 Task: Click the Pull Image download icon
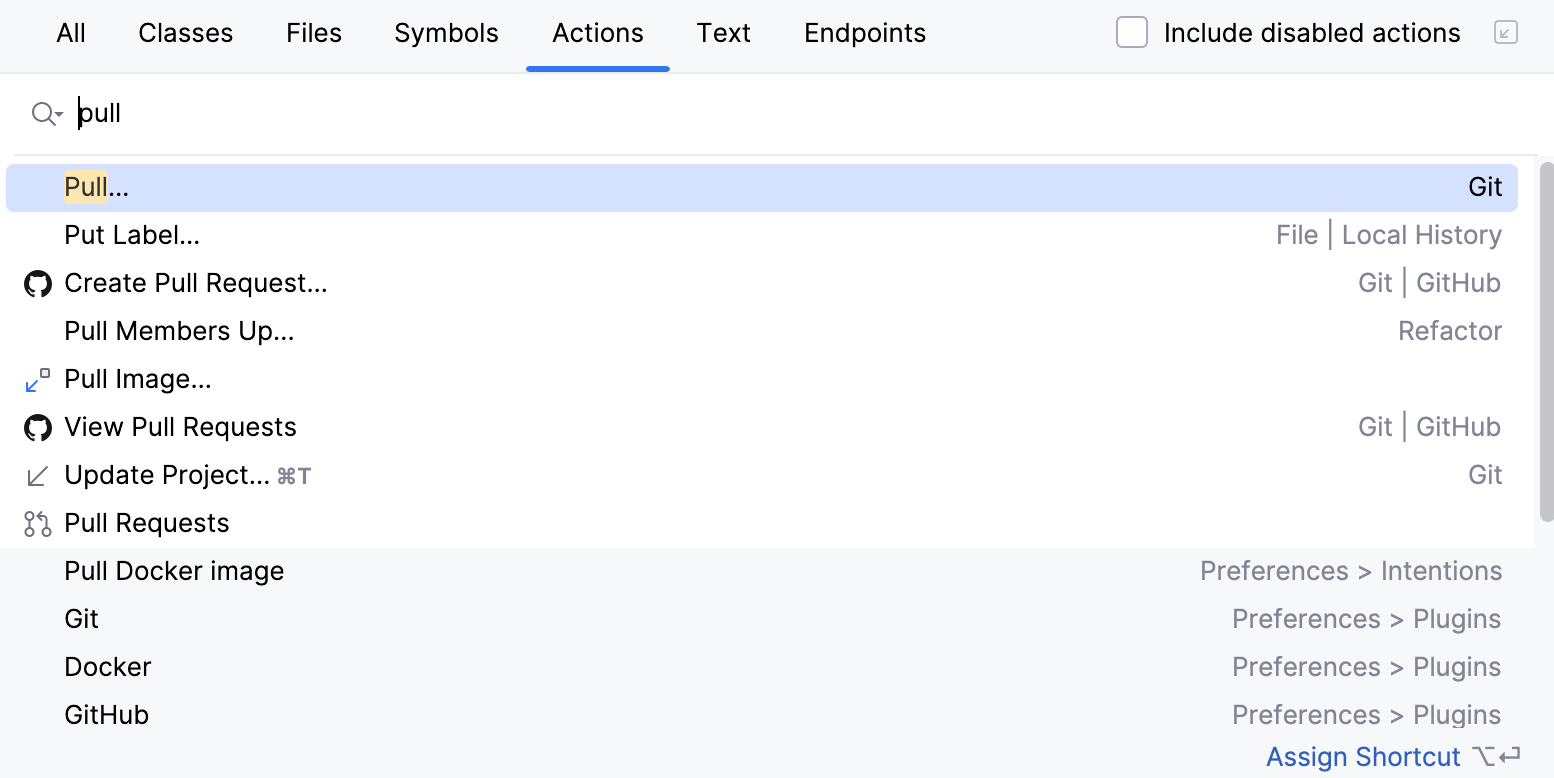(x=37, y=379)
